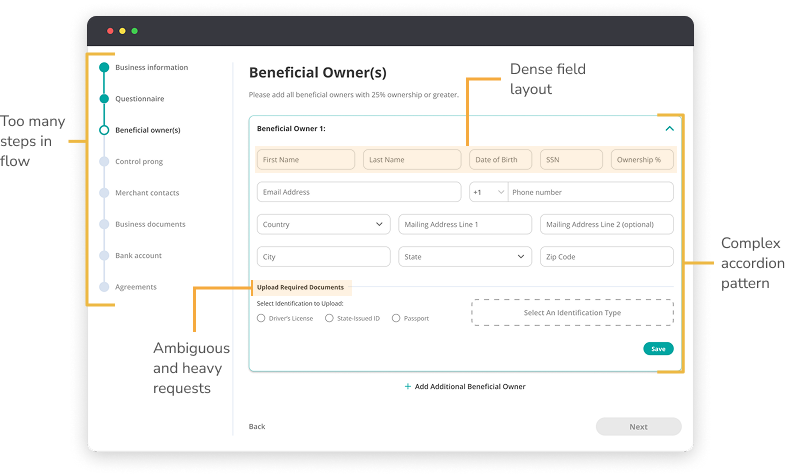Click the Agreements step circle

[x=104, y=287]
